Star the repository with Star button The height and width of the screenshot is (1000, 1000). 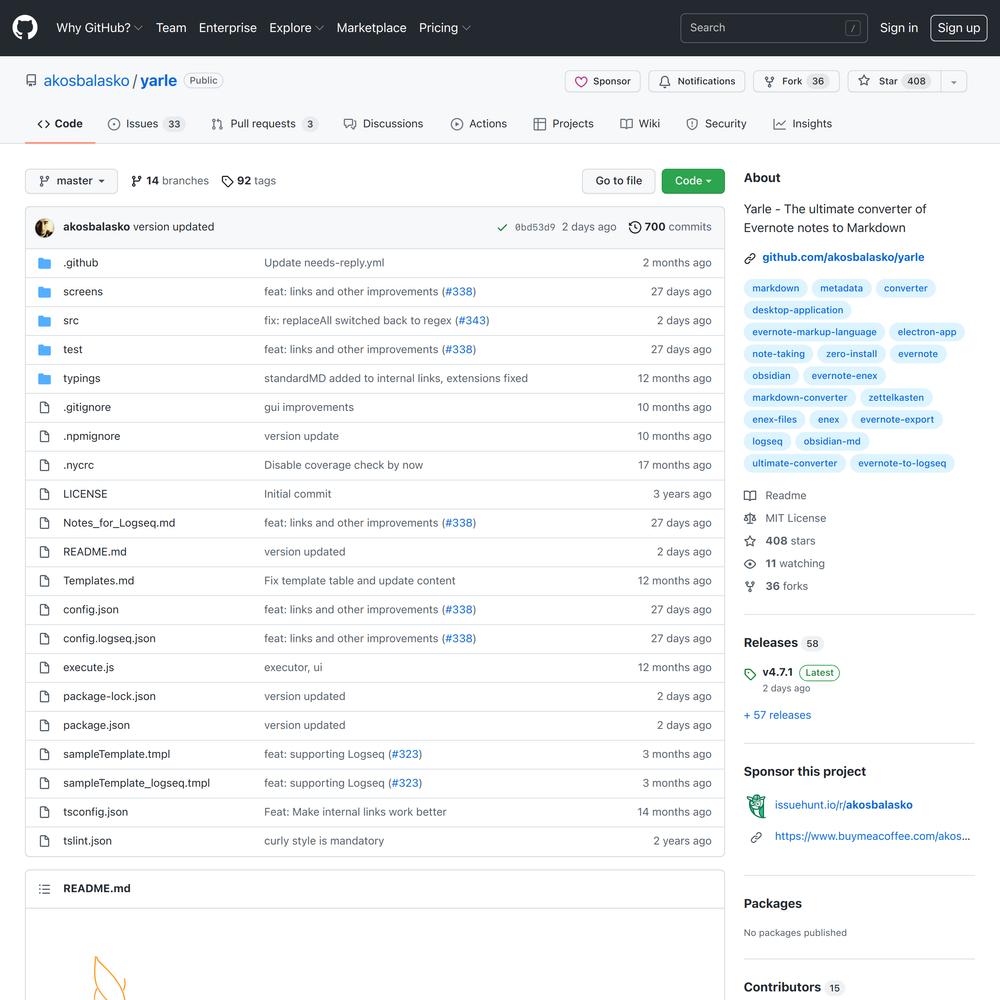[x=894, y=82]
